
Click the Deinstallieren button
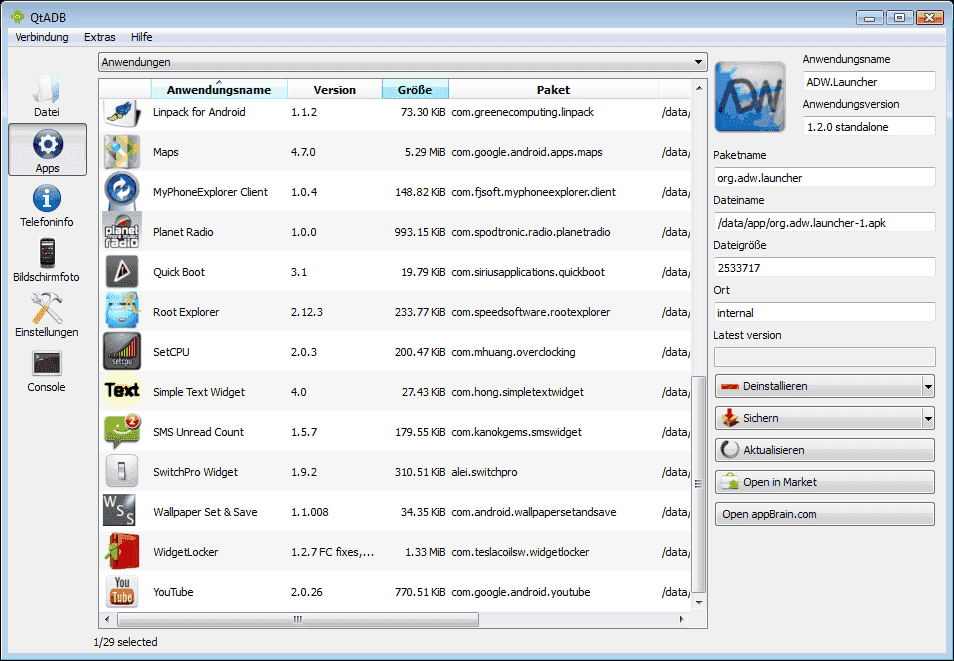[819, 386]
